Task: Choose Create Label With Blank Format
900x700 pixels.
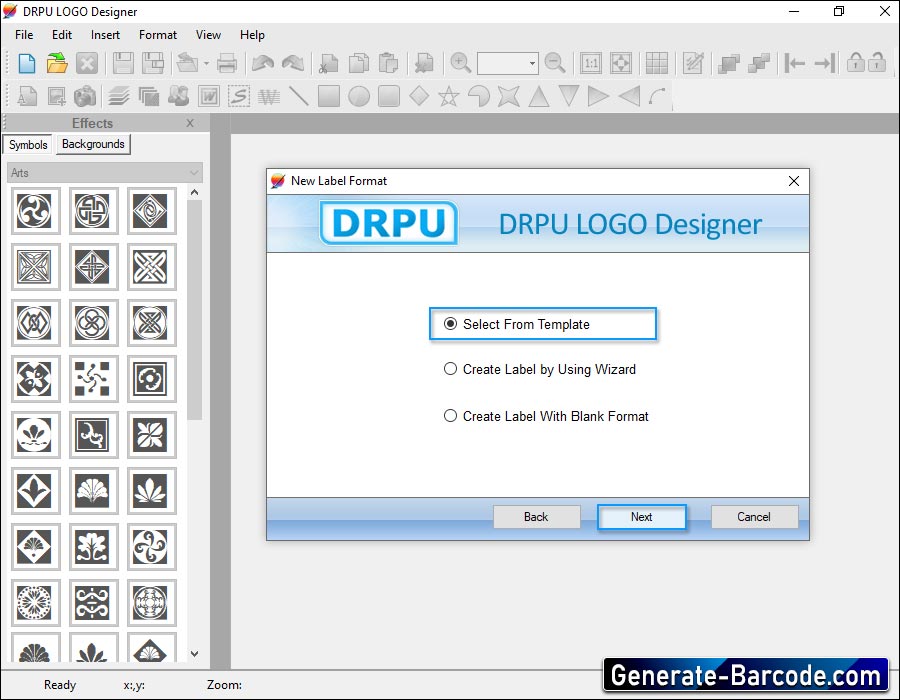Action: pos(546,416)
